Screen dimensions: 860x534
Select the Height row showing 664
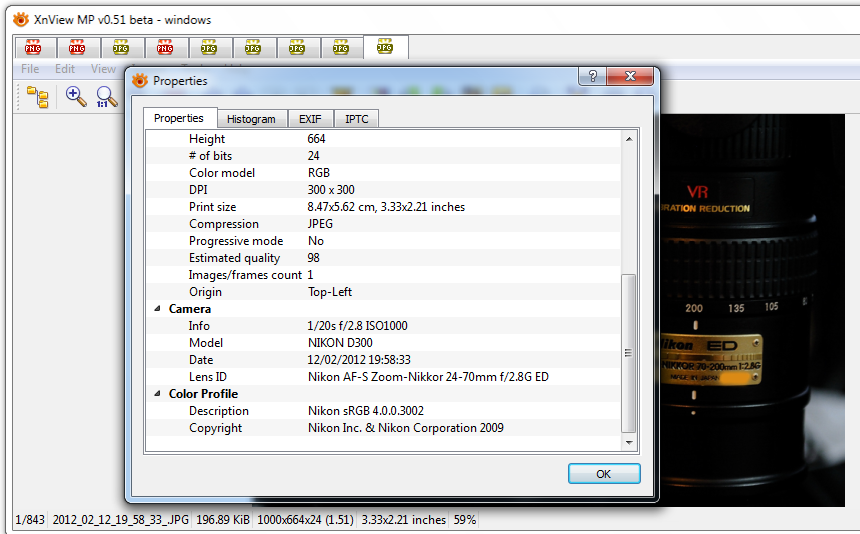[x=383, y=139]
